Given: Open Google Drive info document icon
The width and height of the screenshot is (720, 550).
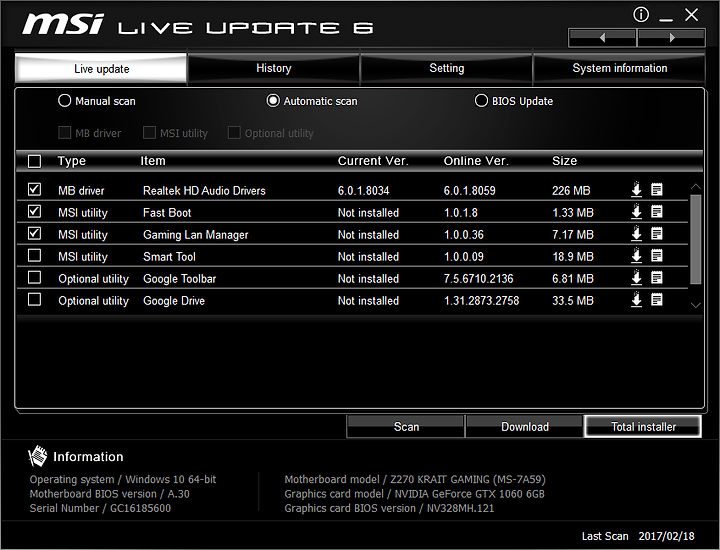Looking at the screenshot, I should tap(657, 300).
